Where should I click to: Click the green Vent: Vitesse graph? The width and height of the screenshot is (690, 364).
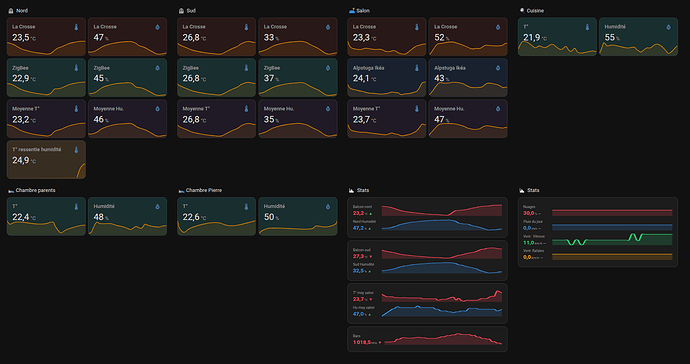612,239
